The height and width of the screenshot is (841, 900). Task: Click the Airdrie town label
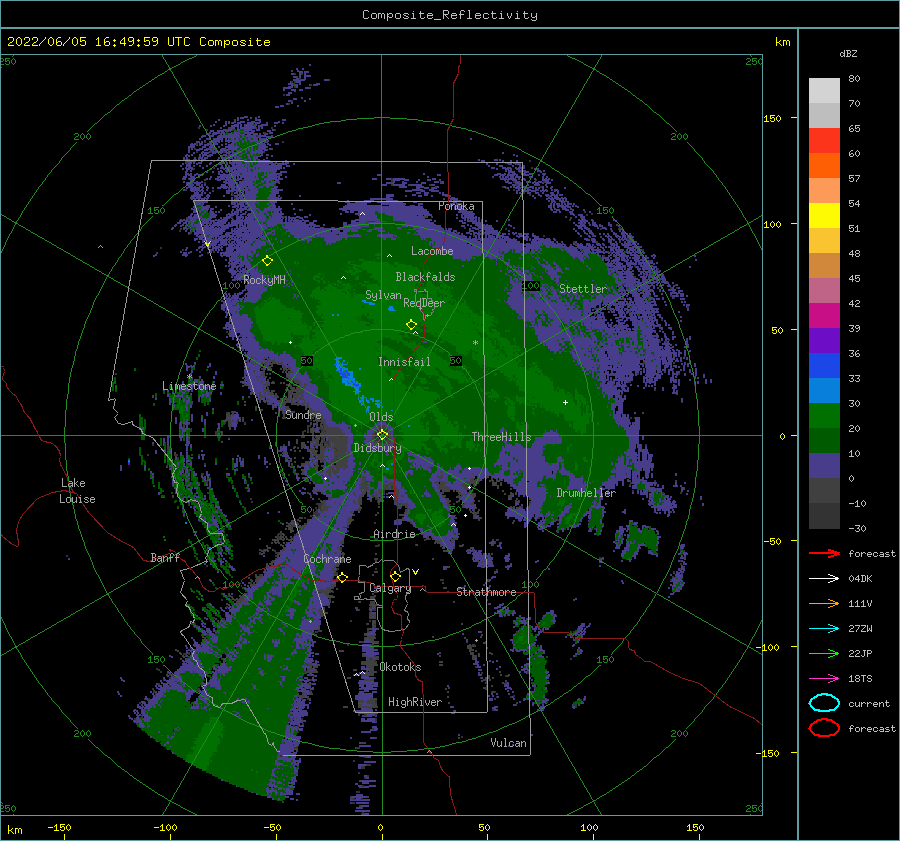click(394, 534)
